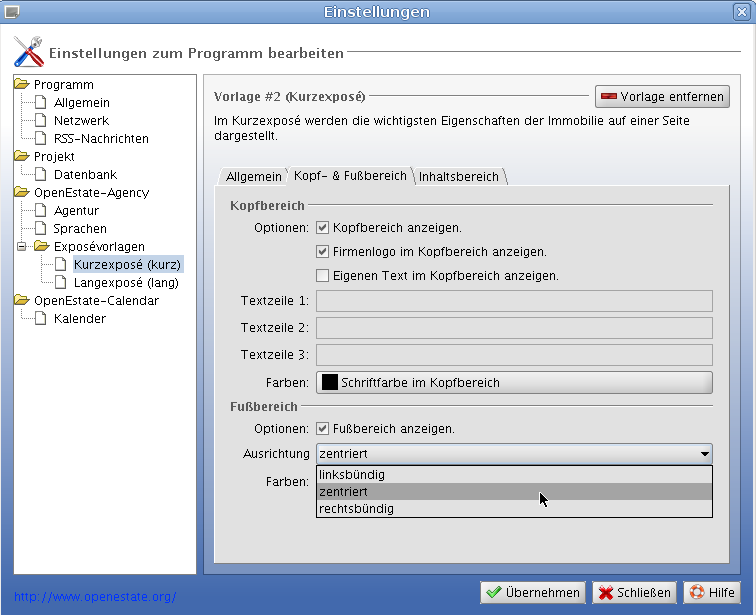Click the OpenEstate-Agency folder icon
Screen dimensions: 756x615
pyautogui.click(x=22, y=193)
